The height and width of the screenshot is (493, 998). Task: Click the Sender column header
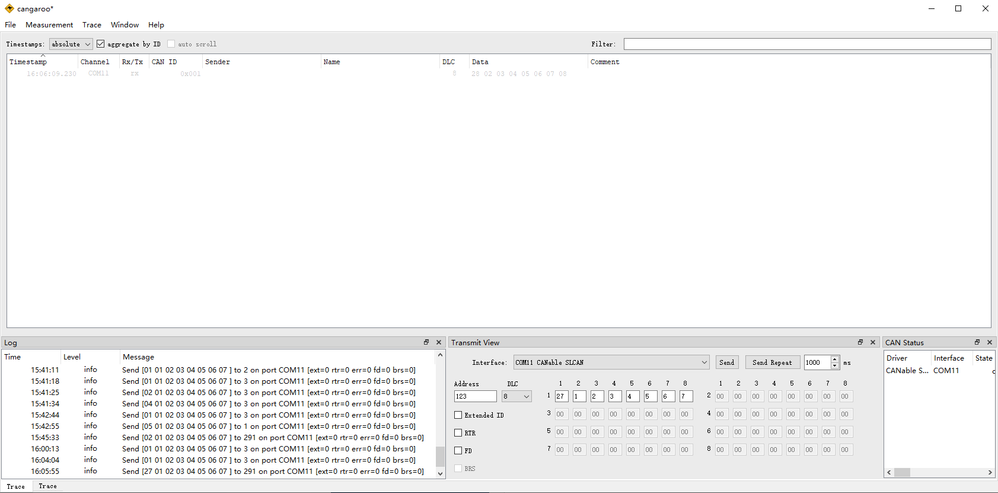262,62
